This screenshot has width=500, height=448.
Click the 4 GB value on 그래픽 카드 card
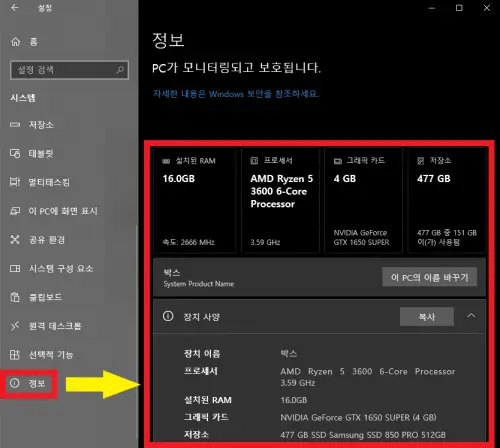click(x=345, y=179)
